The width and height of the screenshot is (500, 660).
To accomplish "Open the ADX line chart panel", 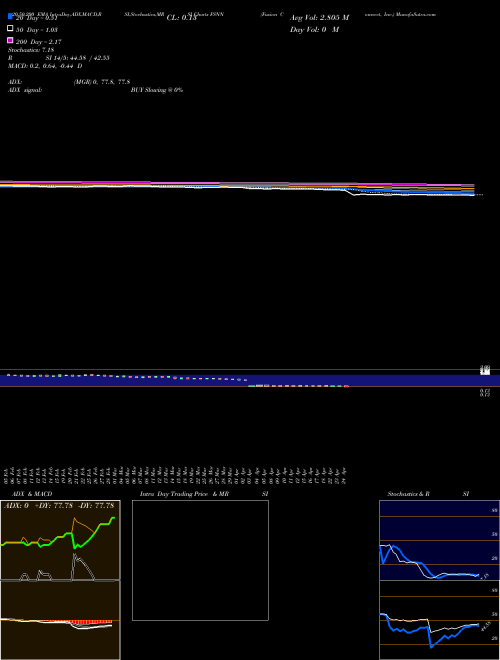I will tap(60, 540).
